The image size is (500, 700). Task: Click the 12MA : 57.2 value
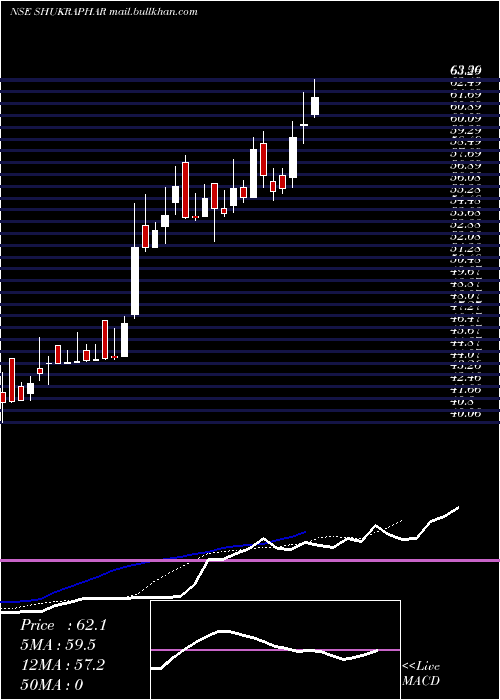click(x=63, y=665)
